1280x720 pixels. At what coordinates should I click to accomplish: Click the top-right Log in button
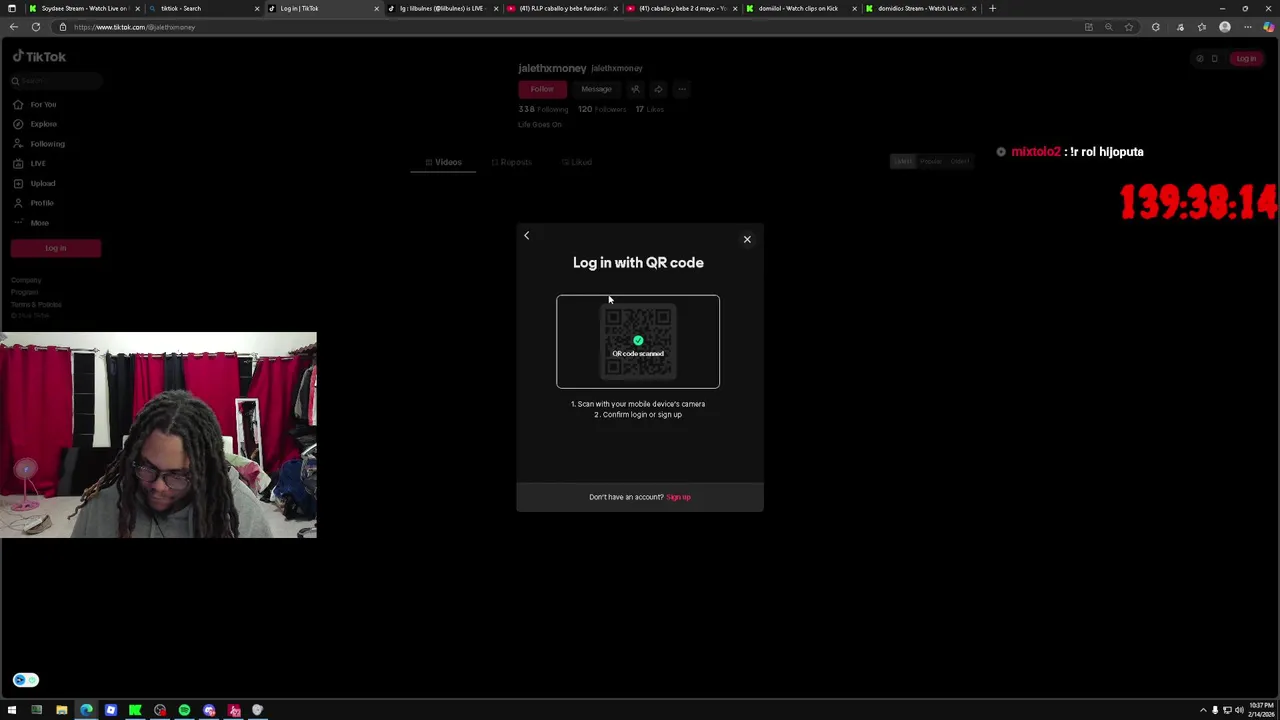point(1246,59)
